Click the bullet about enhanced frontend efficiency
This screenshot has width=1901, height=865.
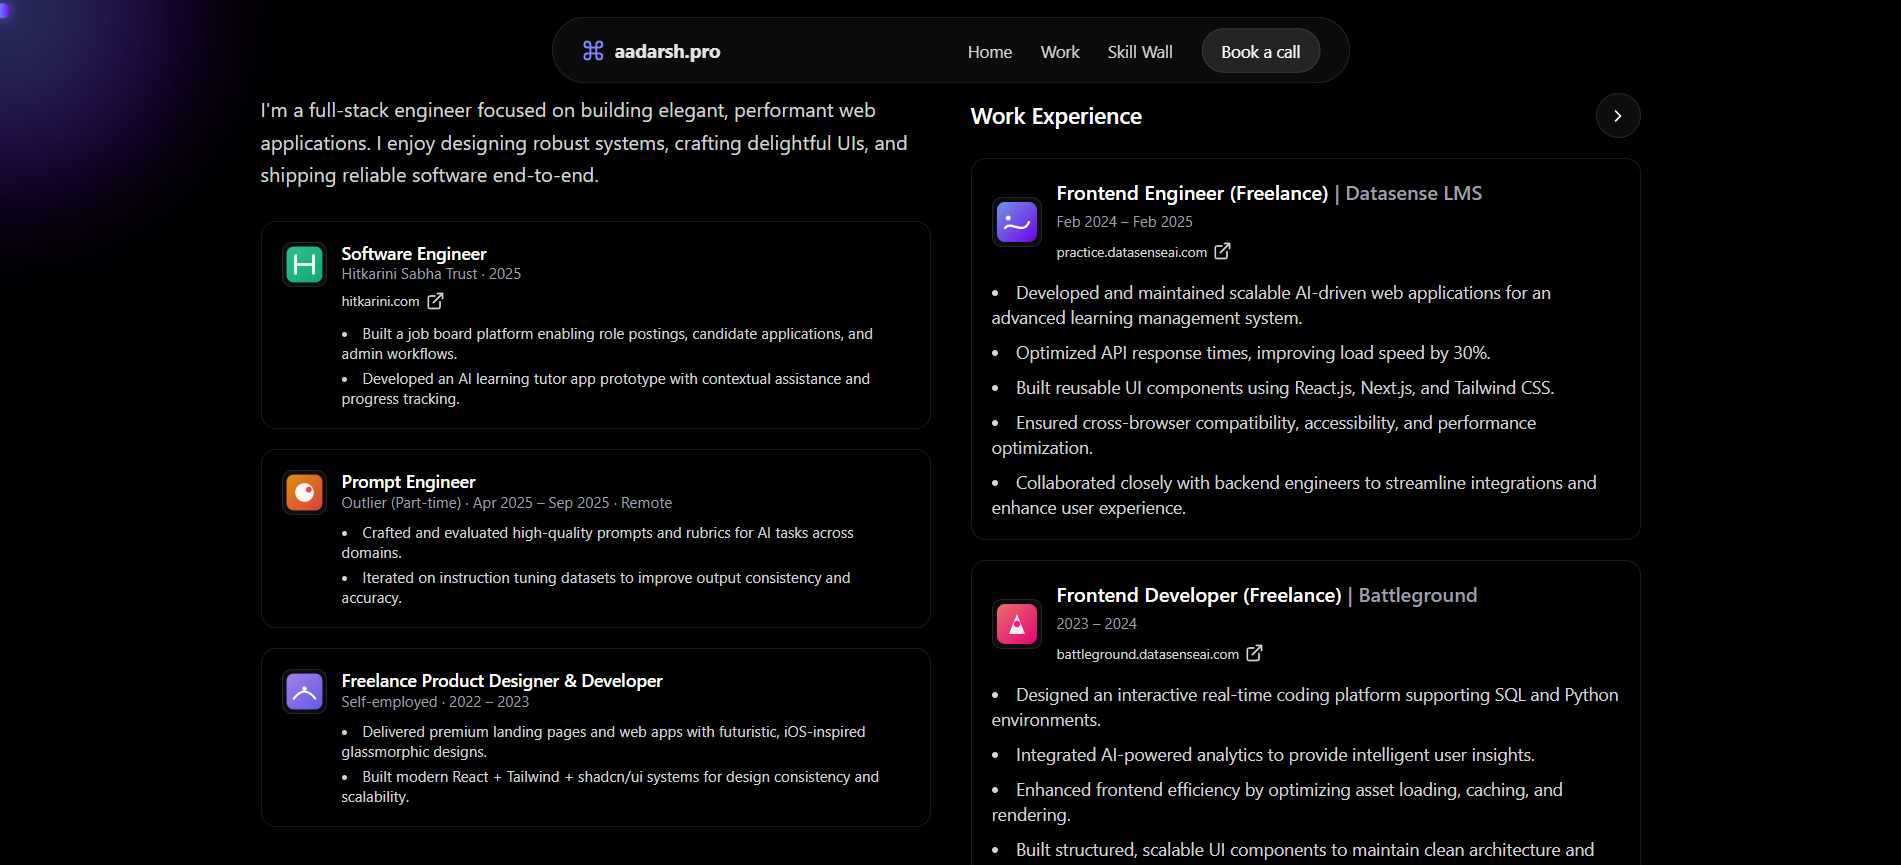coord(1277,802)
